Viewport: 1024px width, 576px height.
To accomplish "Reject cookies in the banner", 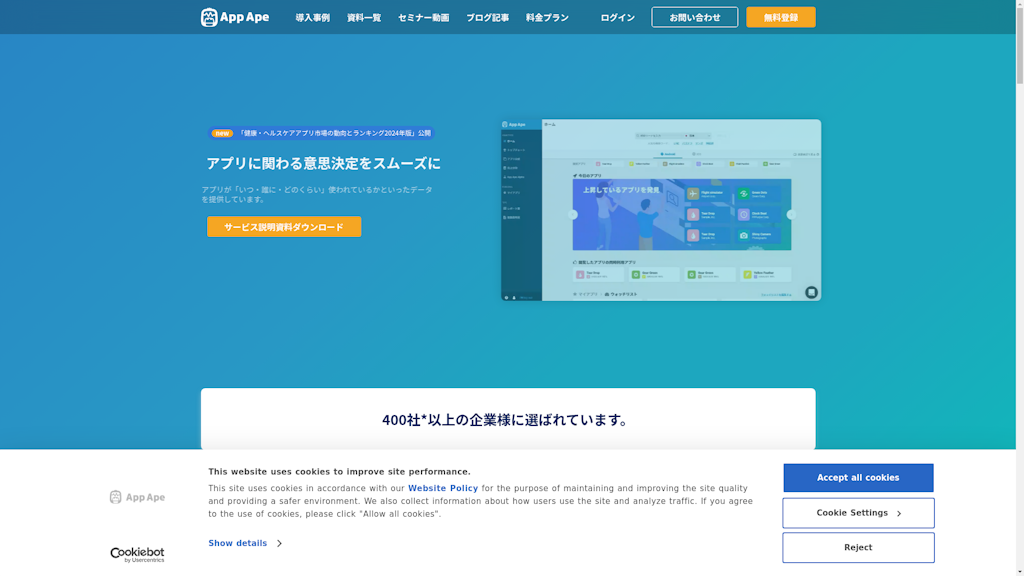I will click(858, 548).
